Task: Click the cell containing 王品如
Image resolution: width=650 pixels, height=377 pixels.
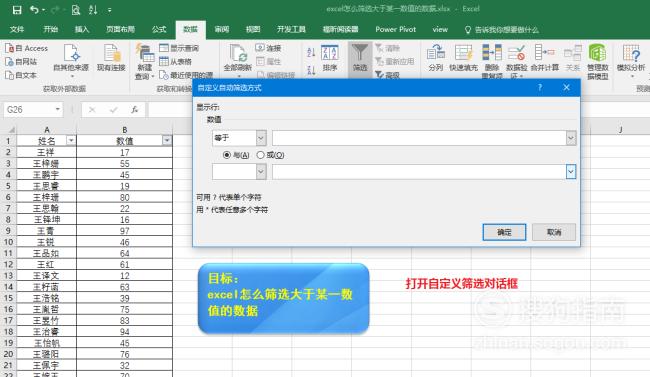Action: (x=46, y=253)
